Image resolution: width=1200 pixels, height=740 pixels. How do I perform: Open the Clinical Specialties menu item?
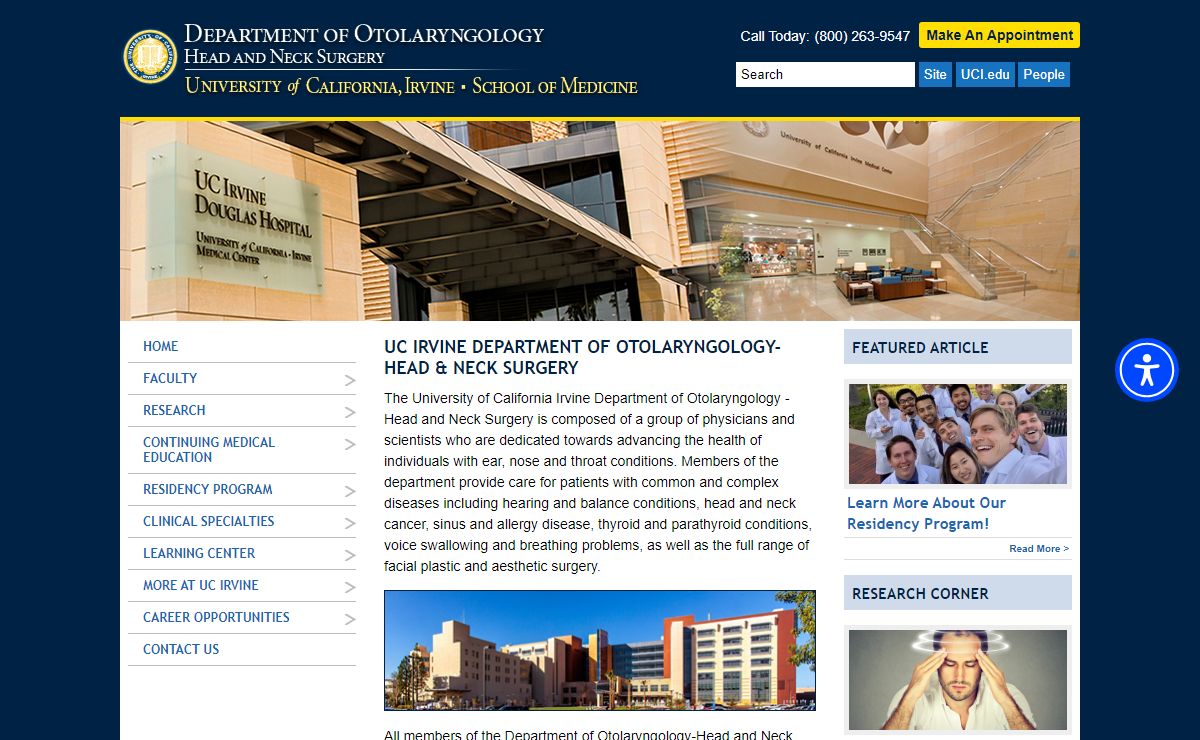208,521
